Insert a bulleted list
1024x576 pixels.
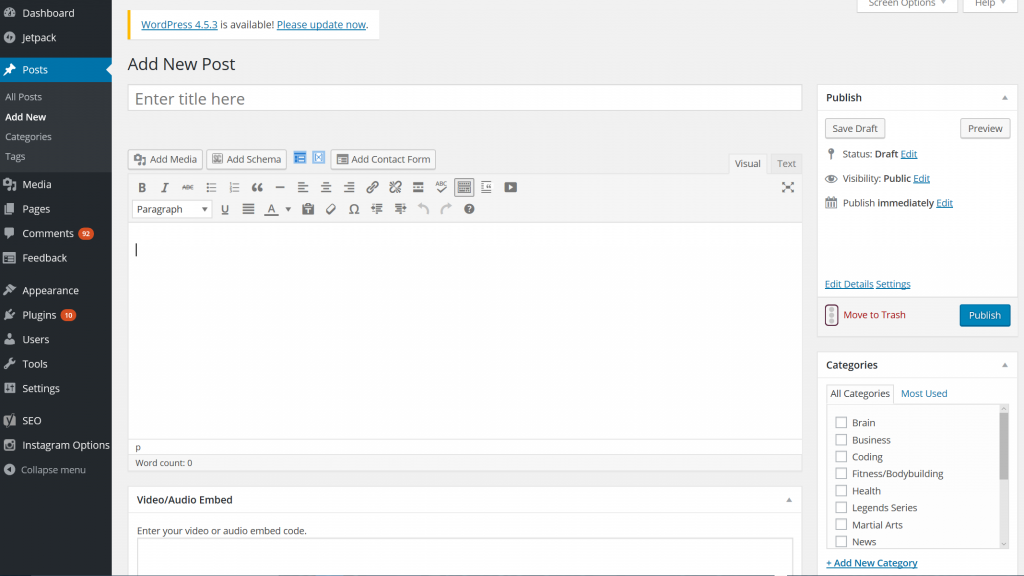click(211, 187)
